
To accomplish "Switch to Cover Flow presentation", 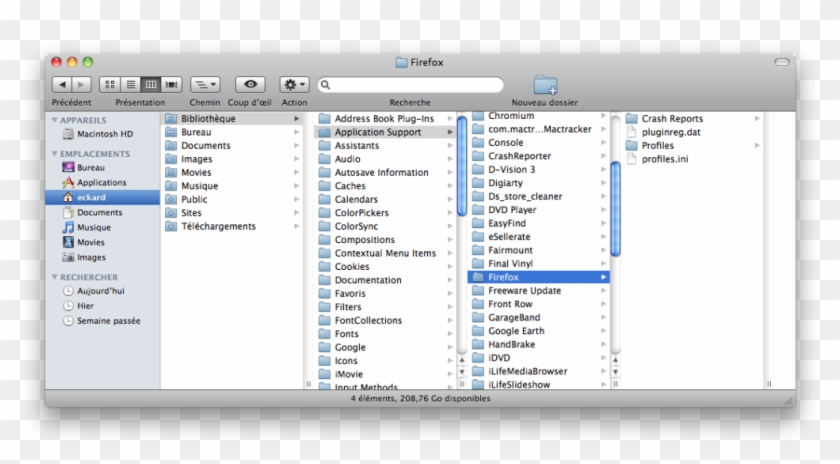I will point(171,85).
